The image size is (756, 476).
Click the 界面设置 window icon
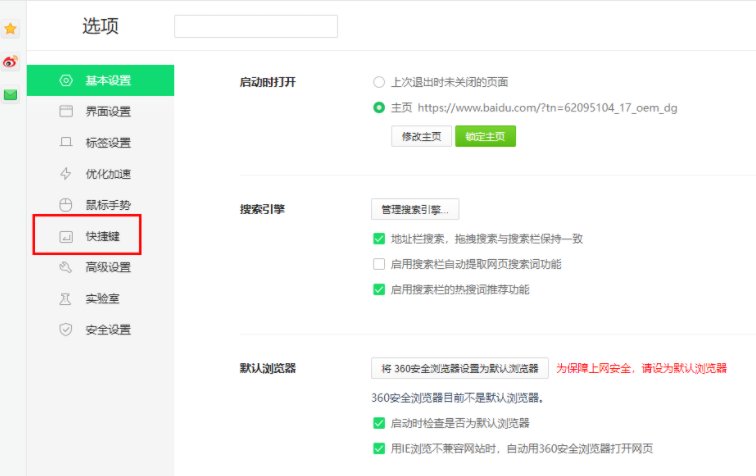(x=66, y=111)
